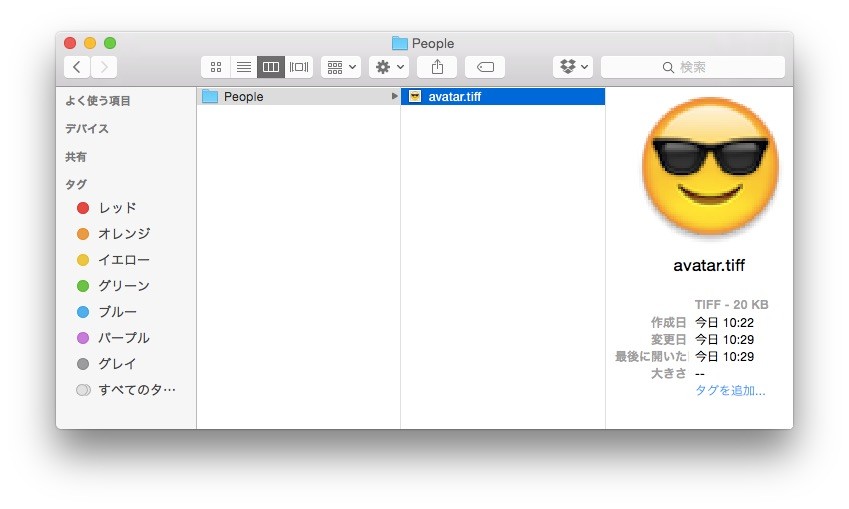Select the イエロー tag
The height and width of the screenshot is (509, 849).
(126, 260)
